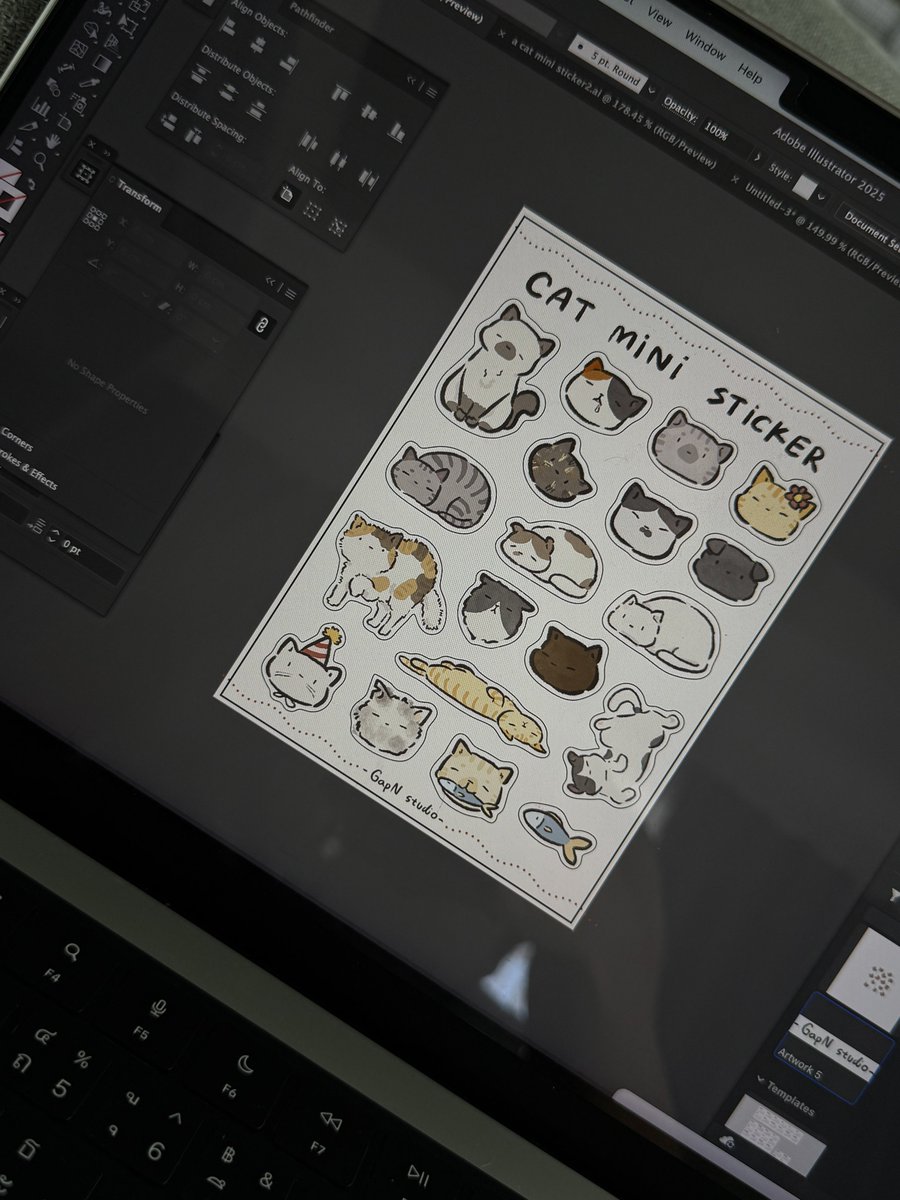Image resolution: width=900 pixels, height=1200 pixels.
Task: Click Vertical Align Bottom in Align Objects
Action: click(396, 131)
